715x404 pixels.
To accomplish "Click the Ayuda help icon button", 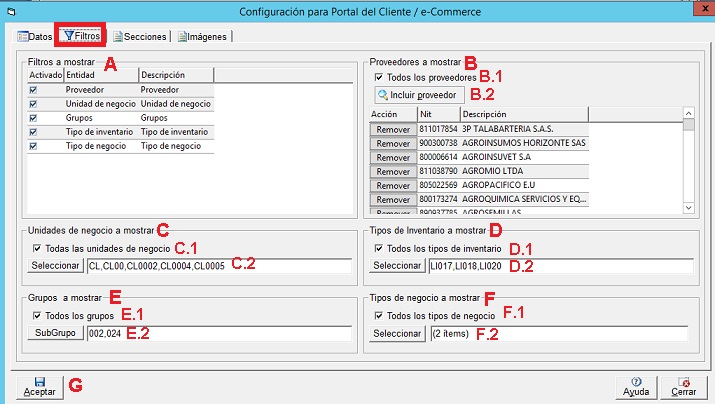I will [x=636, y=386].
